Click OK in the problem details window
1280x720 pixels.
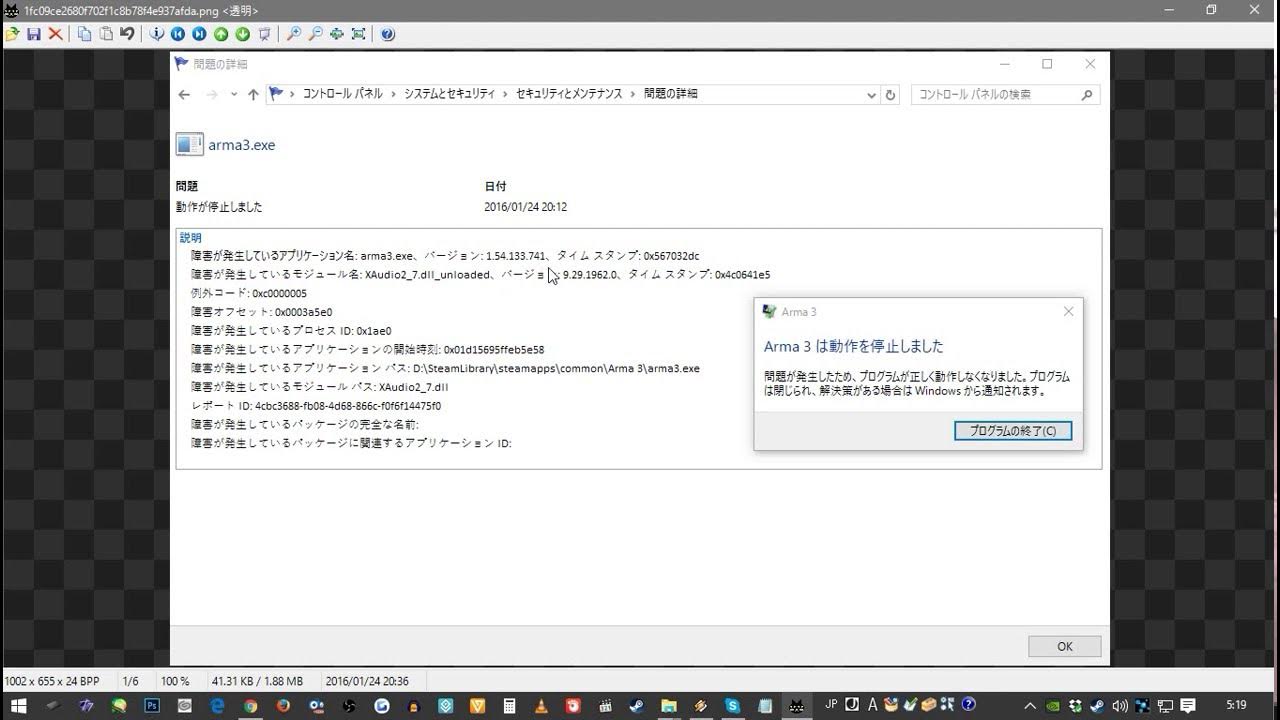coord(1065,646)
